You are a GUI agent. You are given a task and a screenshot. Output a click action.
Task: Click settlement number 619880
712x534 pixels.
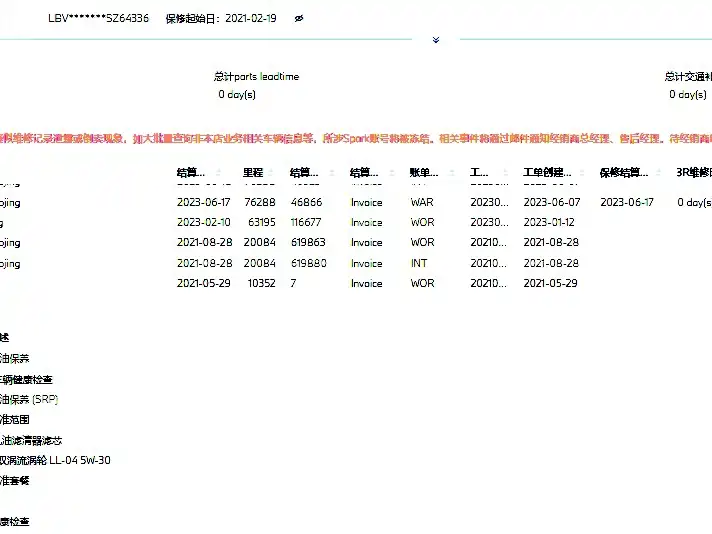click(309, 263)
